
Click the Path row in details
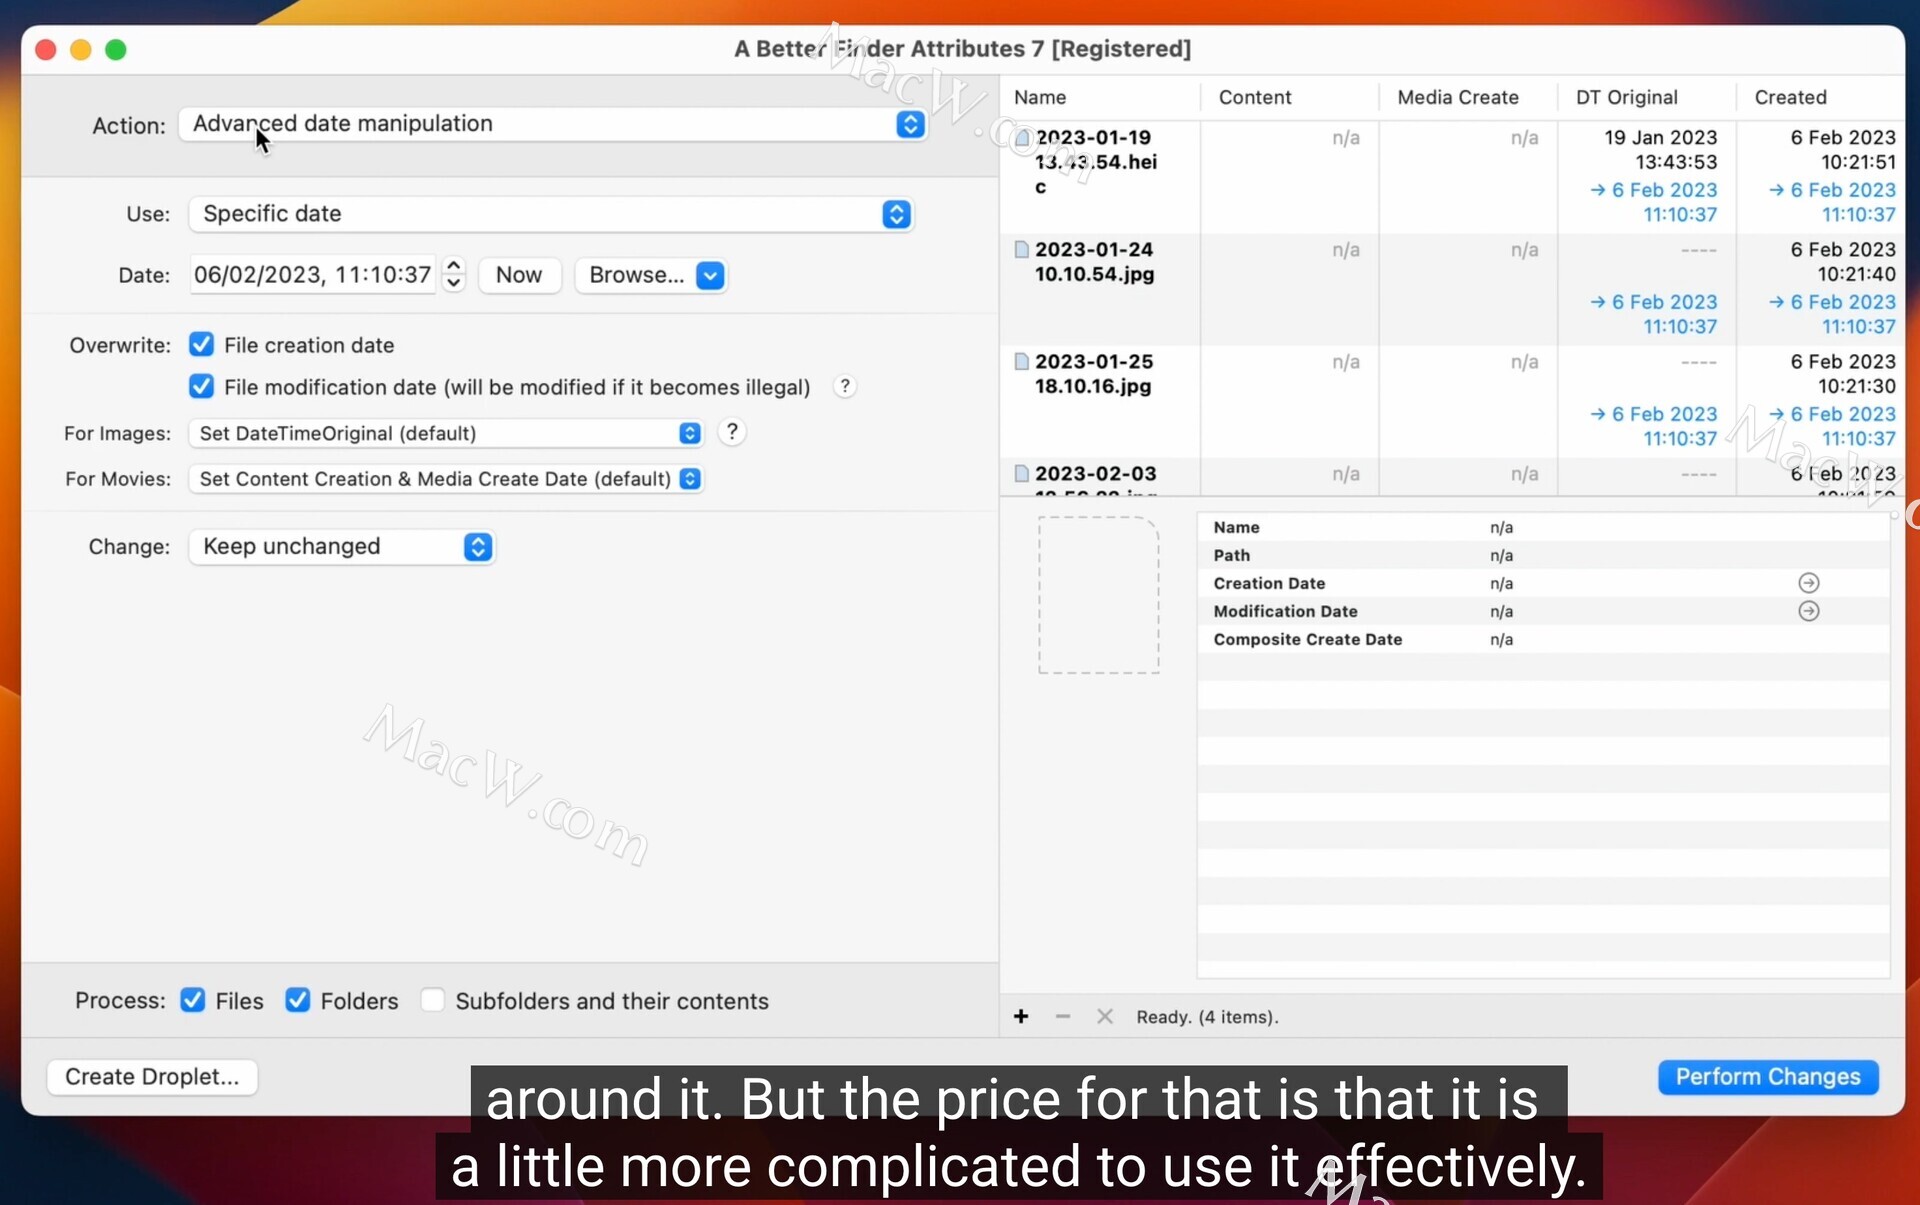tap(1543, 555)
